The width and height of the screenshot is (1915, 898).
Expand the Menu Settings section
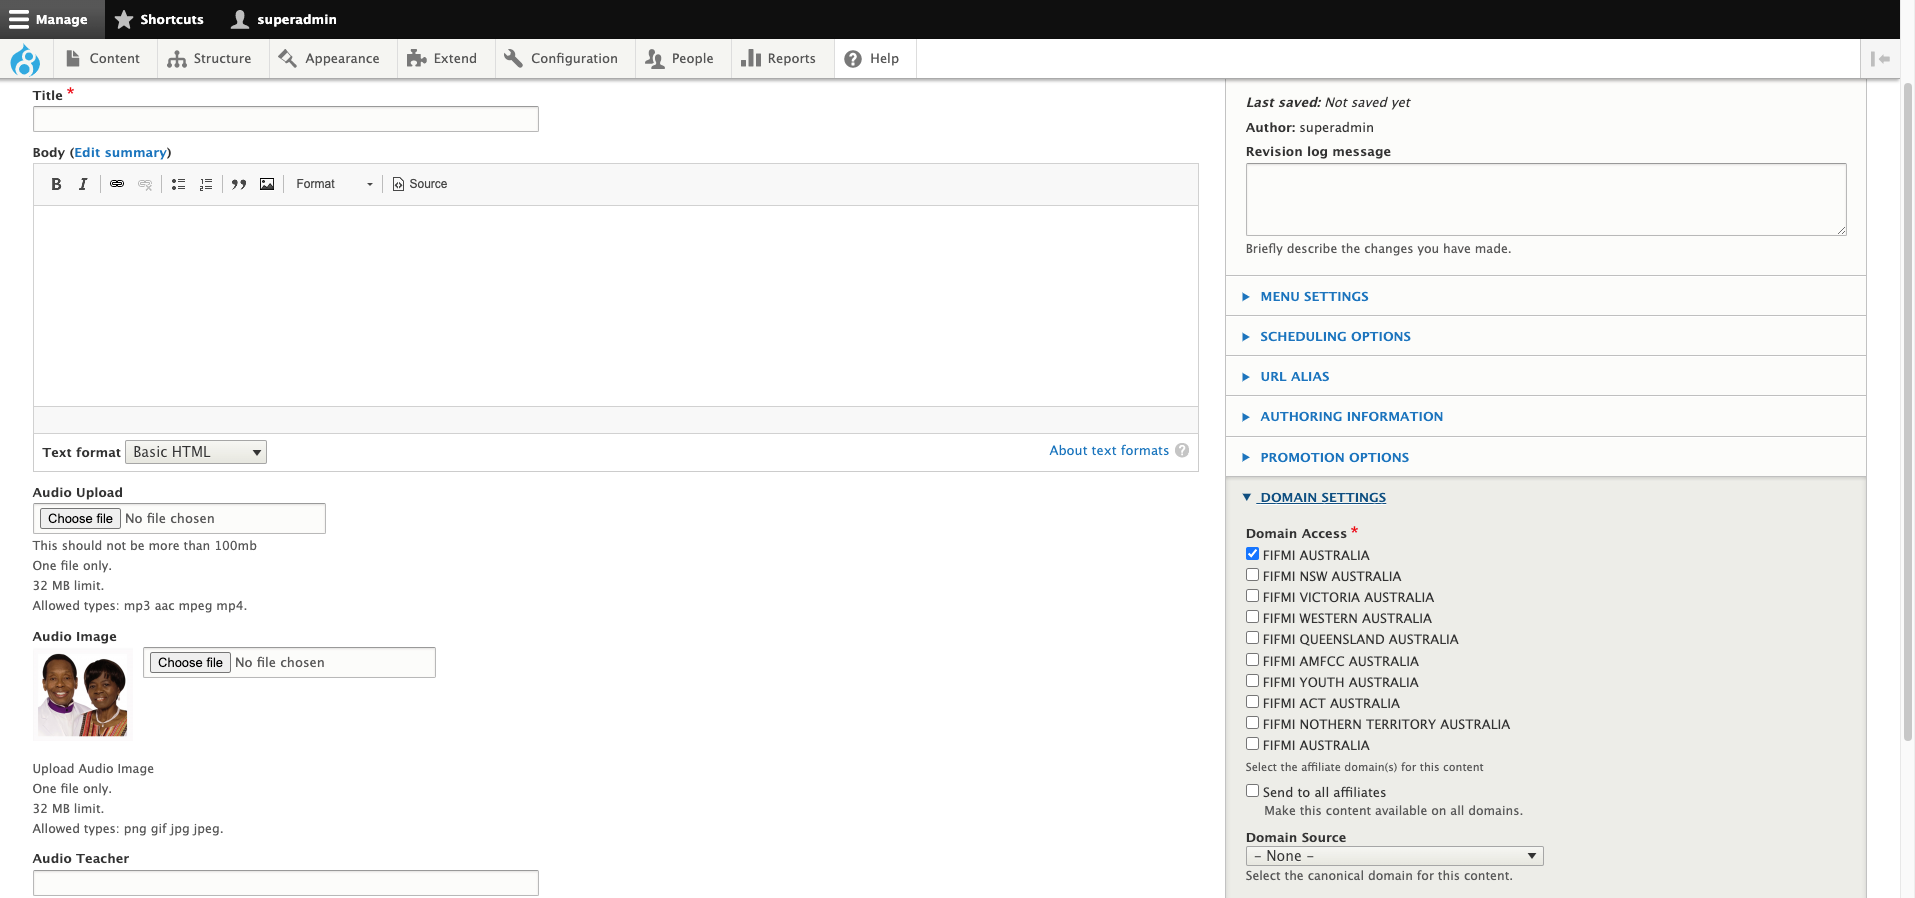1314,297
